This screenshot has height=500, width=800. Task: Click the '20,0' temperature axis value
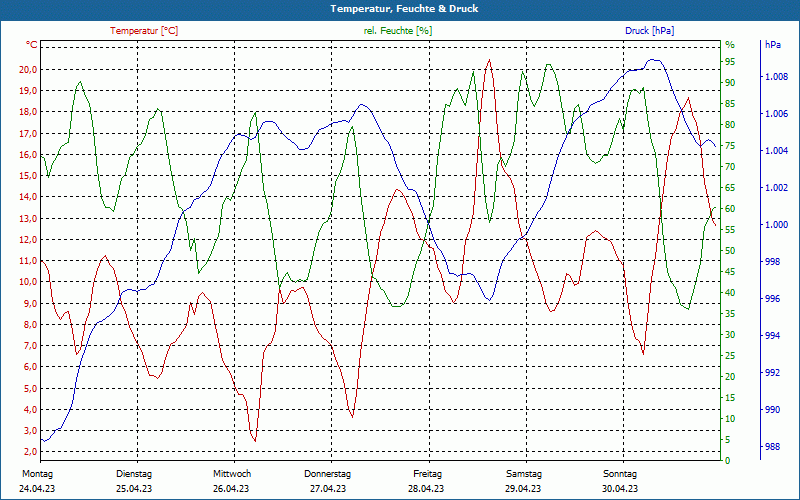coord(28,69)
